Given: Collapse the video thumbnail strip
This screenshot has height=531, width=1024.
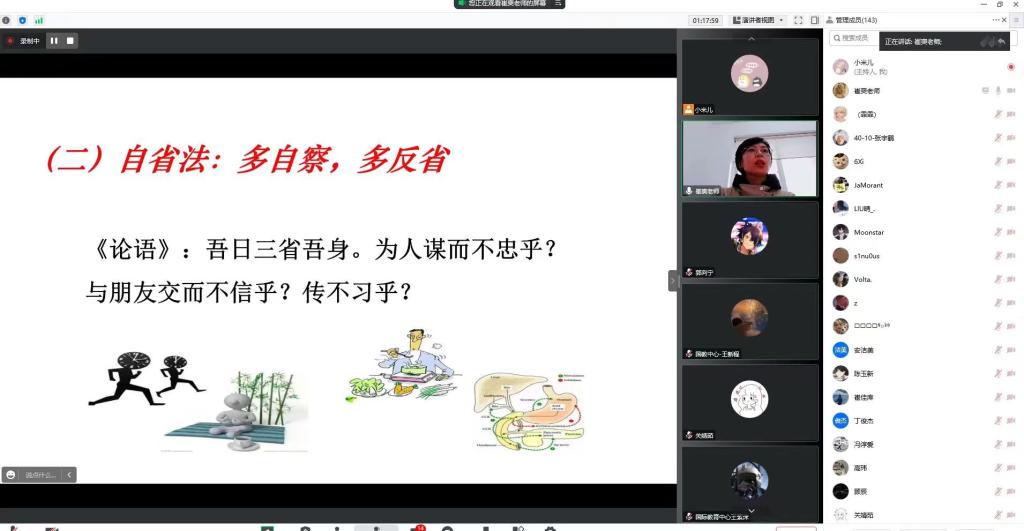Looking at the screenshot, I should (x=673, y=281).
